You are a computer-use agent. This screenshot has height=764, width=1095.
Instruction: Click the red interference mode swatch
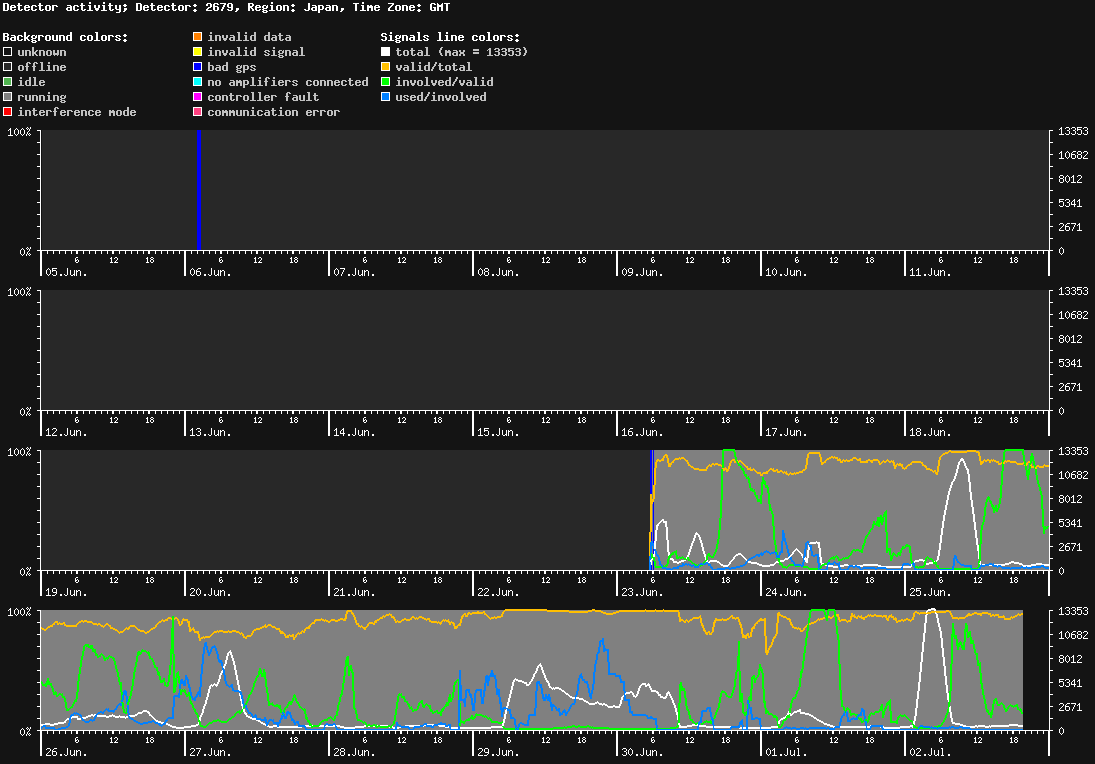(8, 112)
